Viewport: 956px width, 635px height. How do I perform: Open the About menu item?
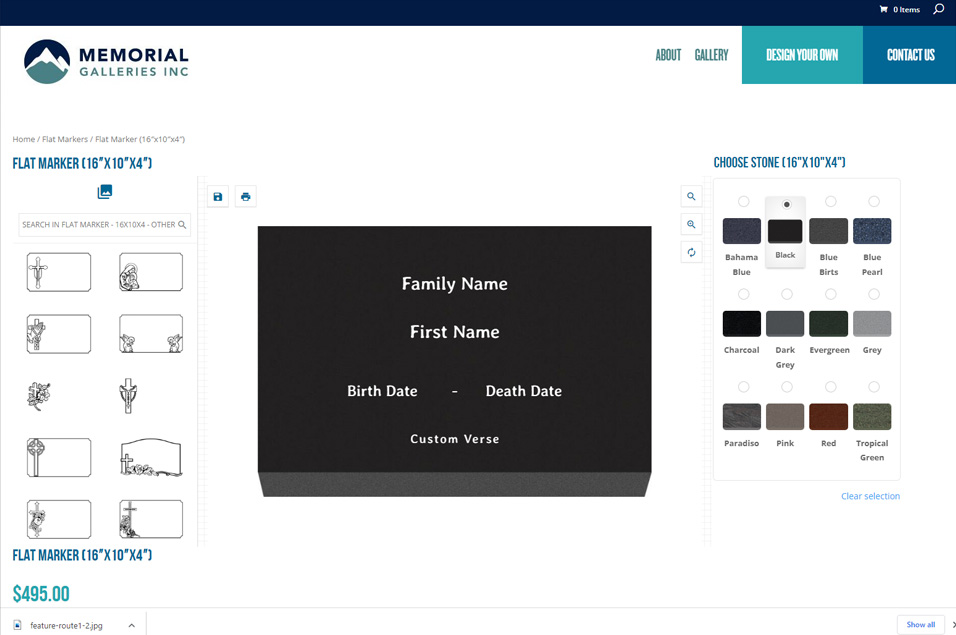[668, 56]
